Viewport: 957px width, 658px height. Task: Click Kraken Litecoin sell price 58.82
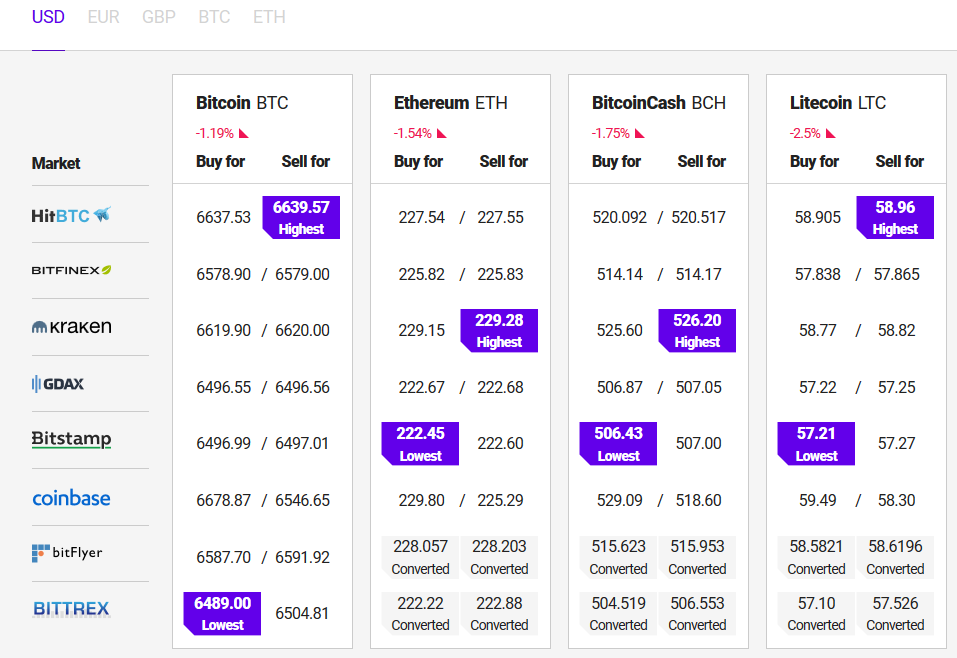(x=897, y=330)
